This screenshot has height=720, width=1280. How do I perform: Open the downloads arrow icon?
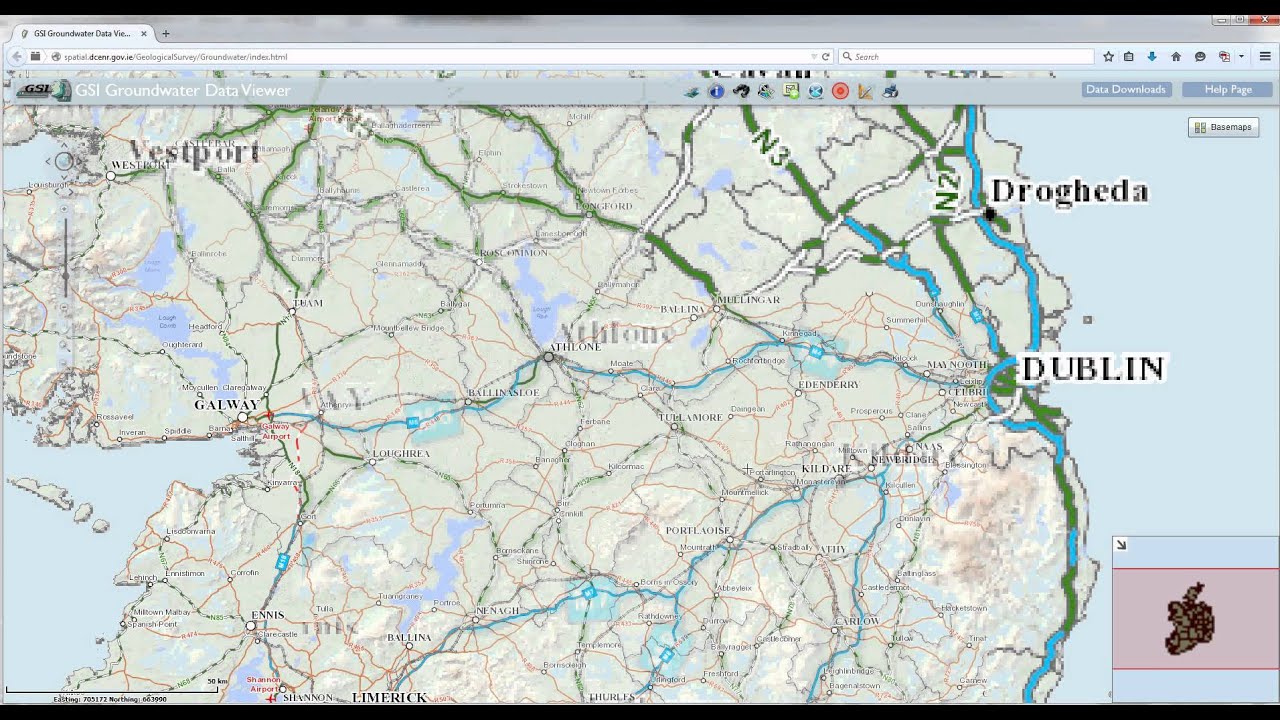[x=1152, y=57]
